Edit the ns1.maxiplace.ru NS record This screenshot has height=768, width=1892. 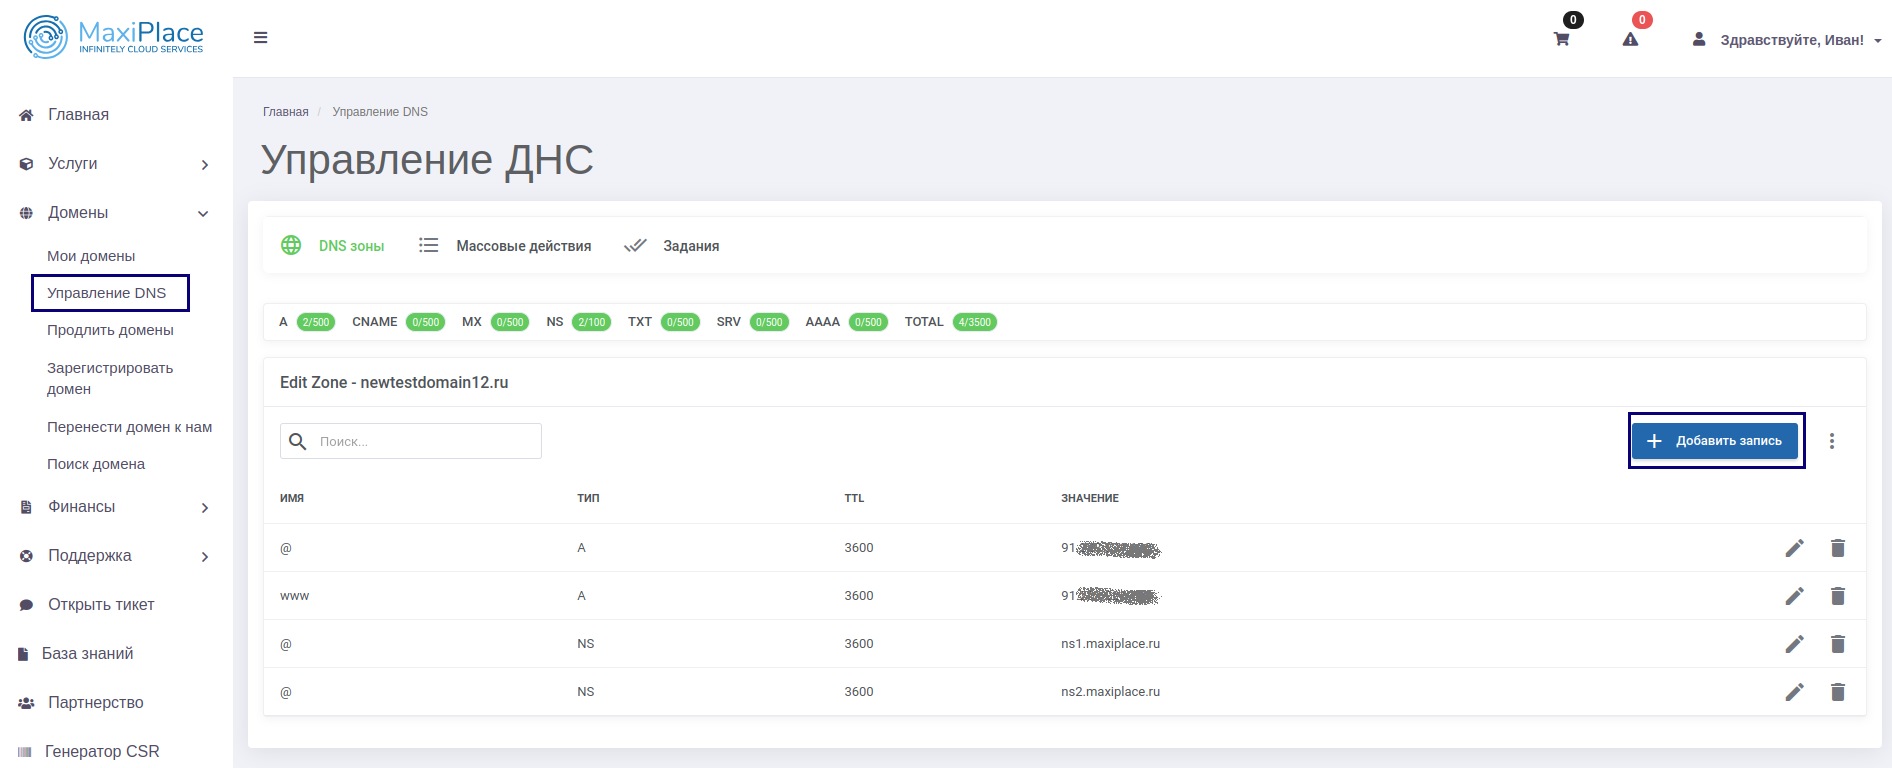point(1795,644)
